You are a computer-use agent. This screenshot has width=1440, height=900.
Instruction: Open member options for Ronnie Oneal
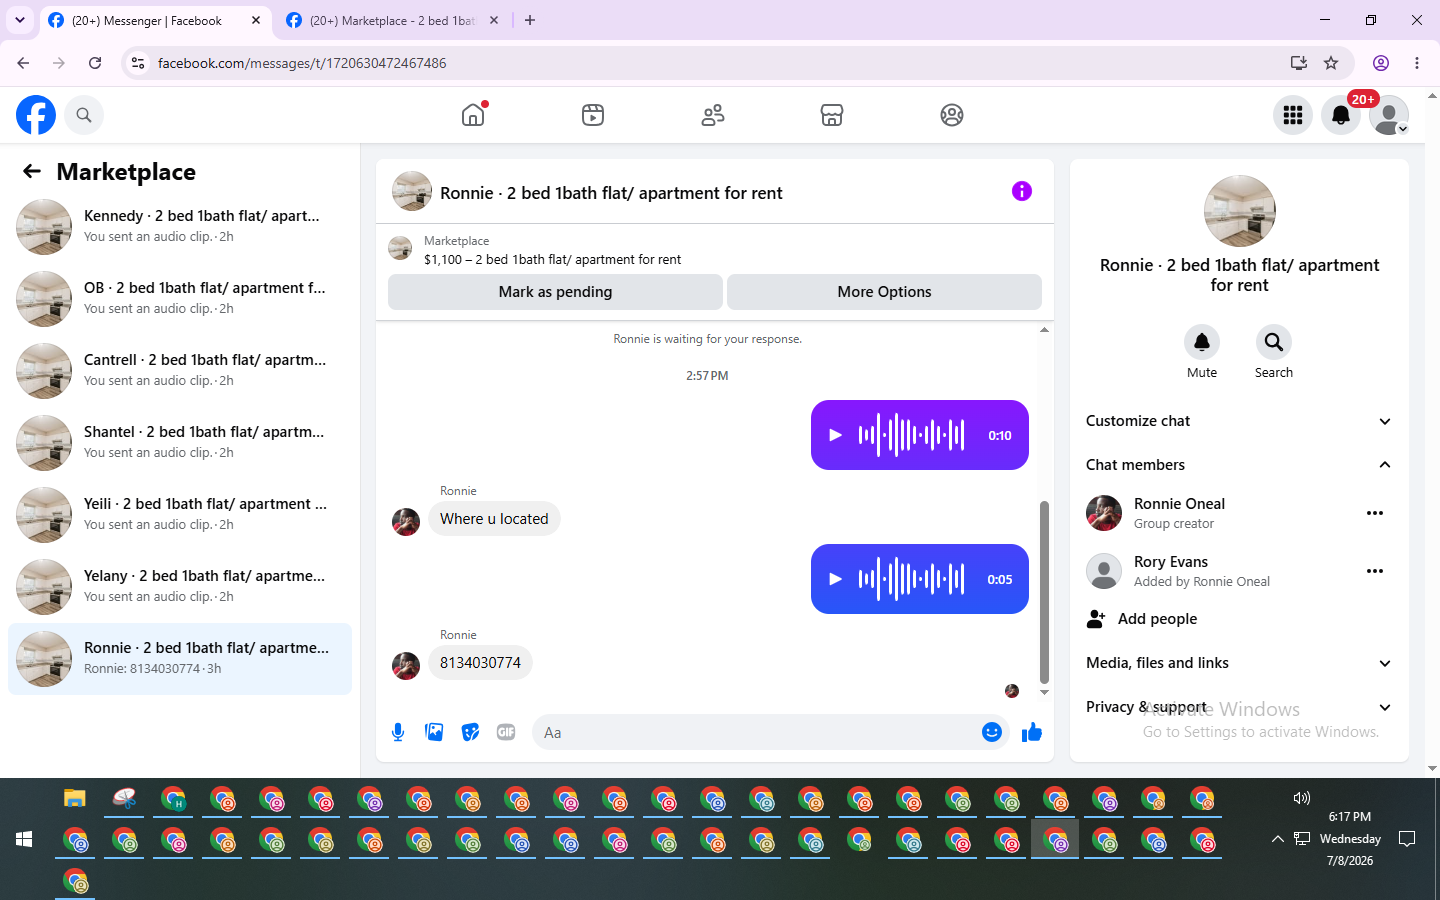point(1375,513)
